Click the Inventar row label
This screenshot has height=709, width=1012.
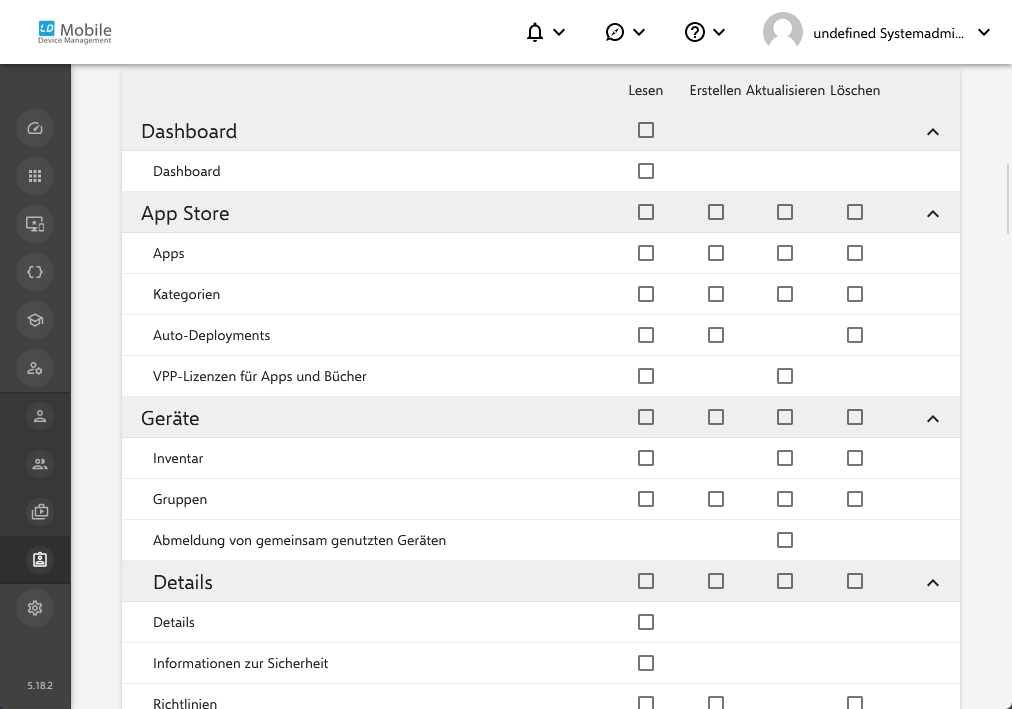(178, 458)
